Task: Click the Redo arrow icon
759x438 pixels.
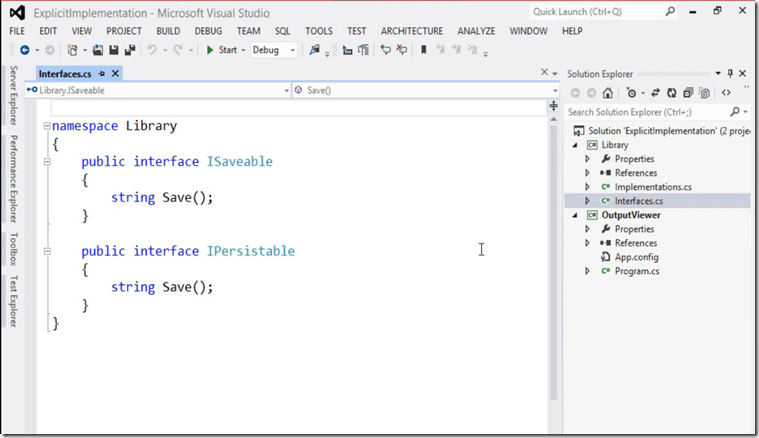Action: click(x=178, y=50)
